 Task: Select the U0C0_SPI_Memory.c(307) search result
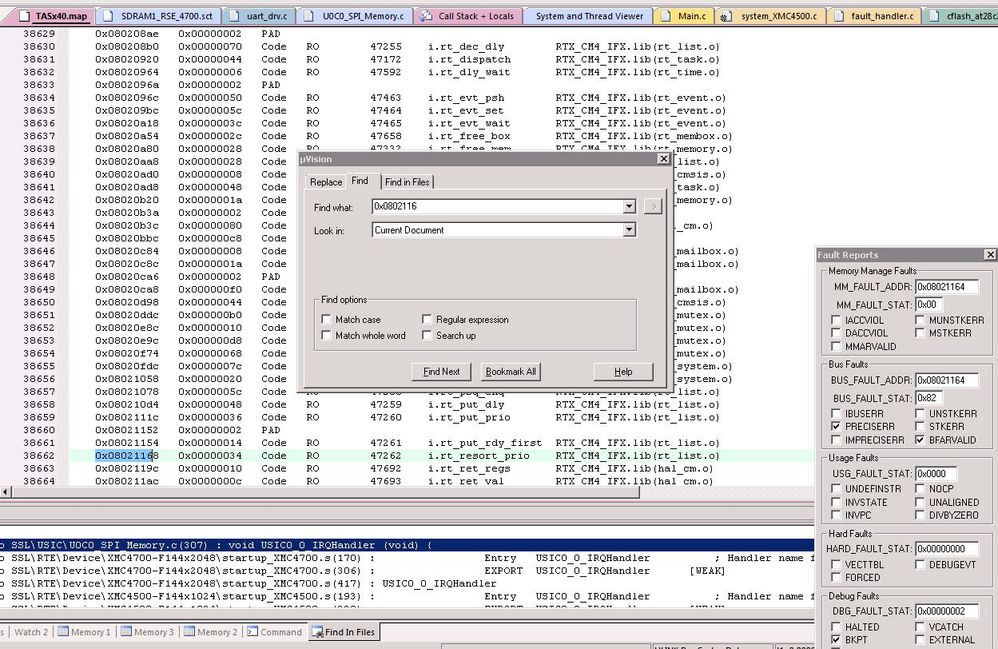coord(407,545)
